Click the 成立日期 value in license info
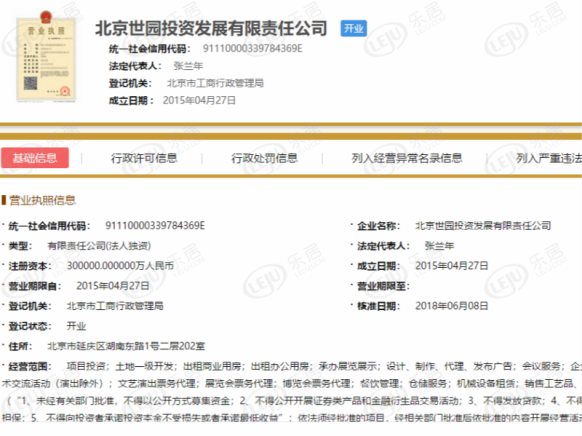 click(x=452, y=266)
